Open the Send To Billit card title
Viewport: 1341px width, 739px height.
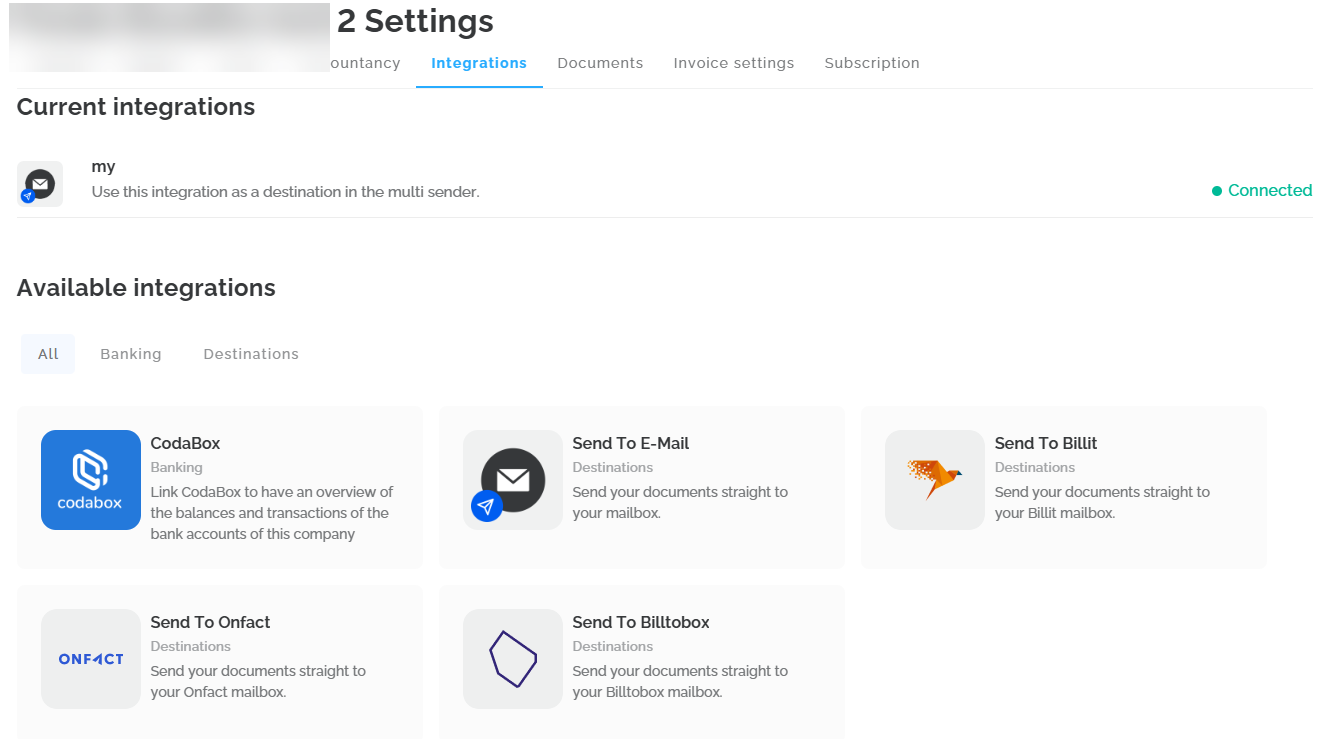pos(1046,443)
